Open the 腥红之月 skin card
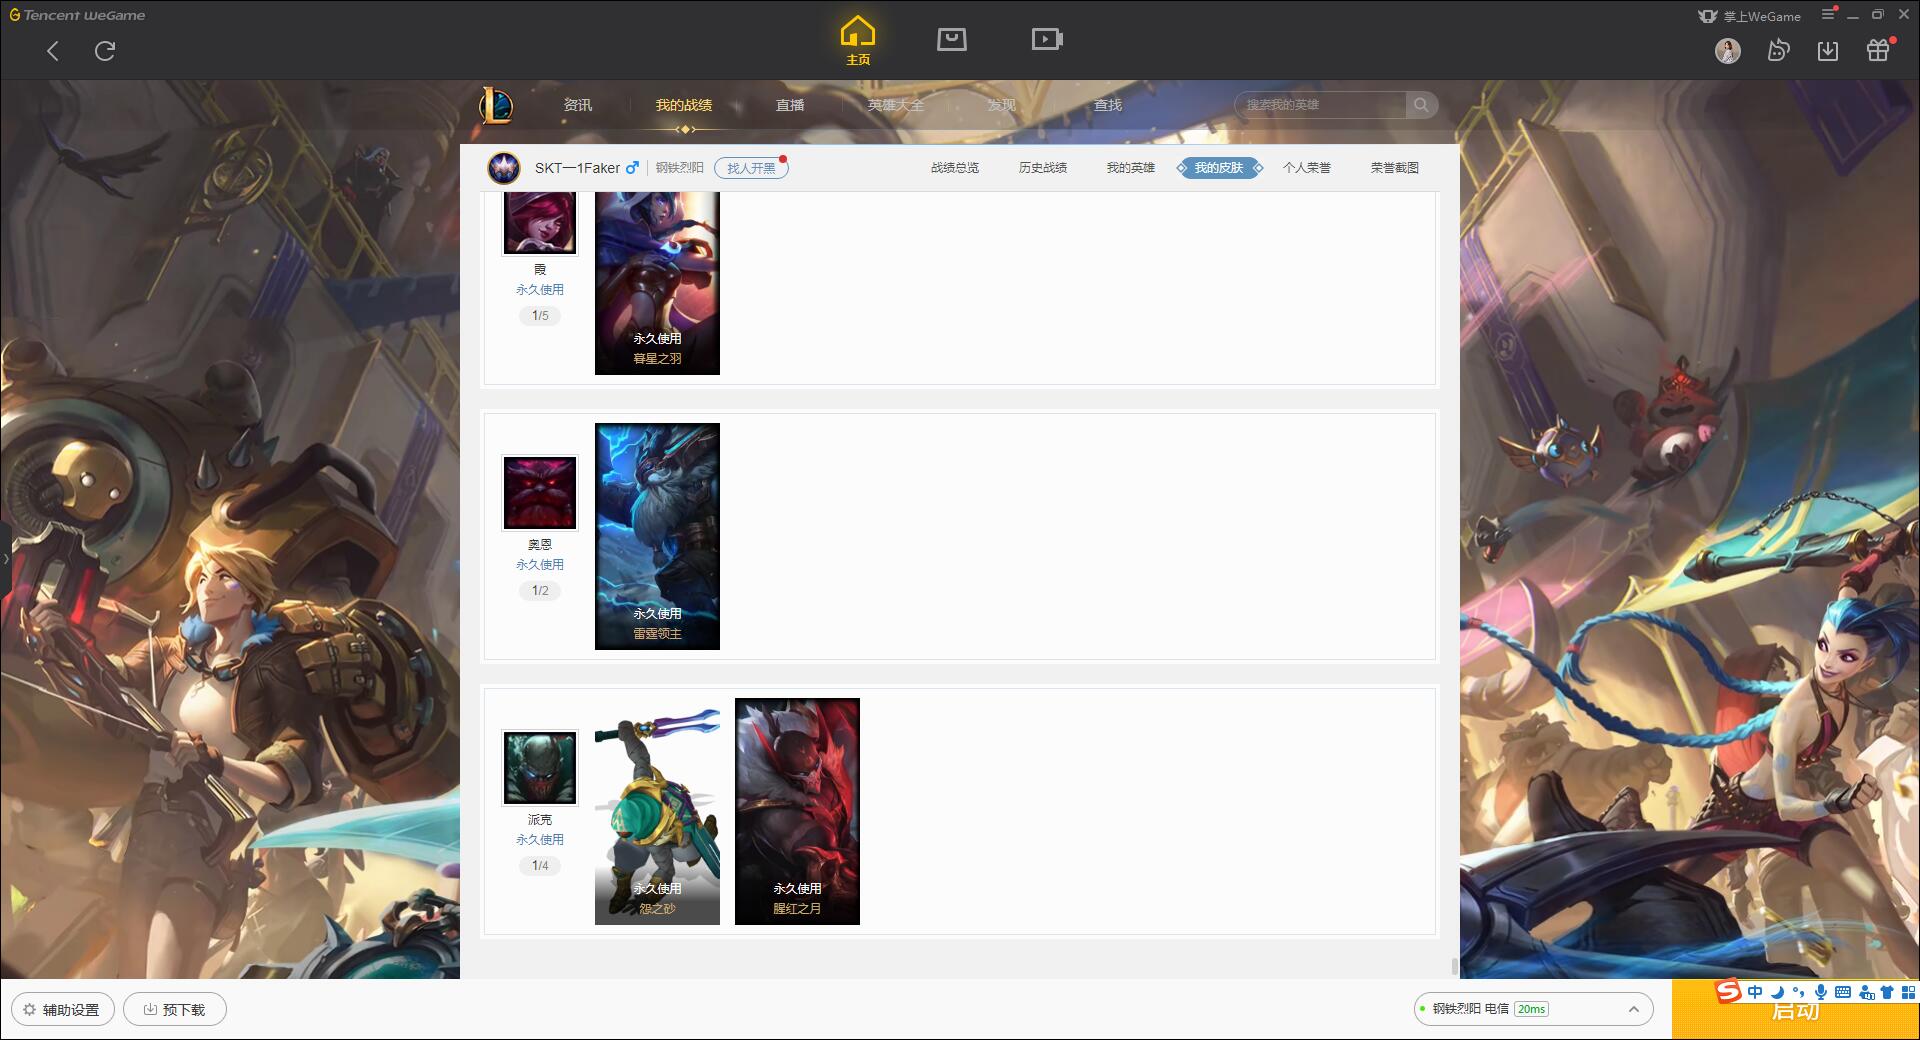 797,811
